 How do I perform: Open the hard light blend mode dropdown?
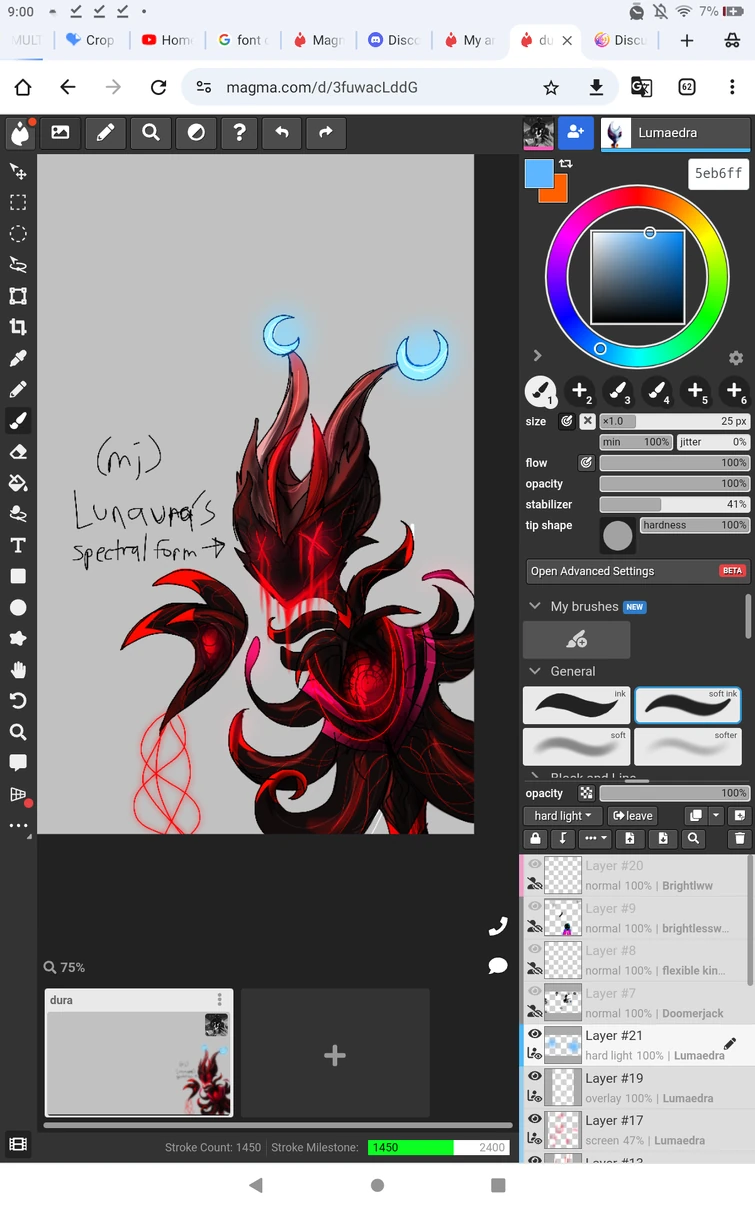pyautogui.click(x=563, y=816)
